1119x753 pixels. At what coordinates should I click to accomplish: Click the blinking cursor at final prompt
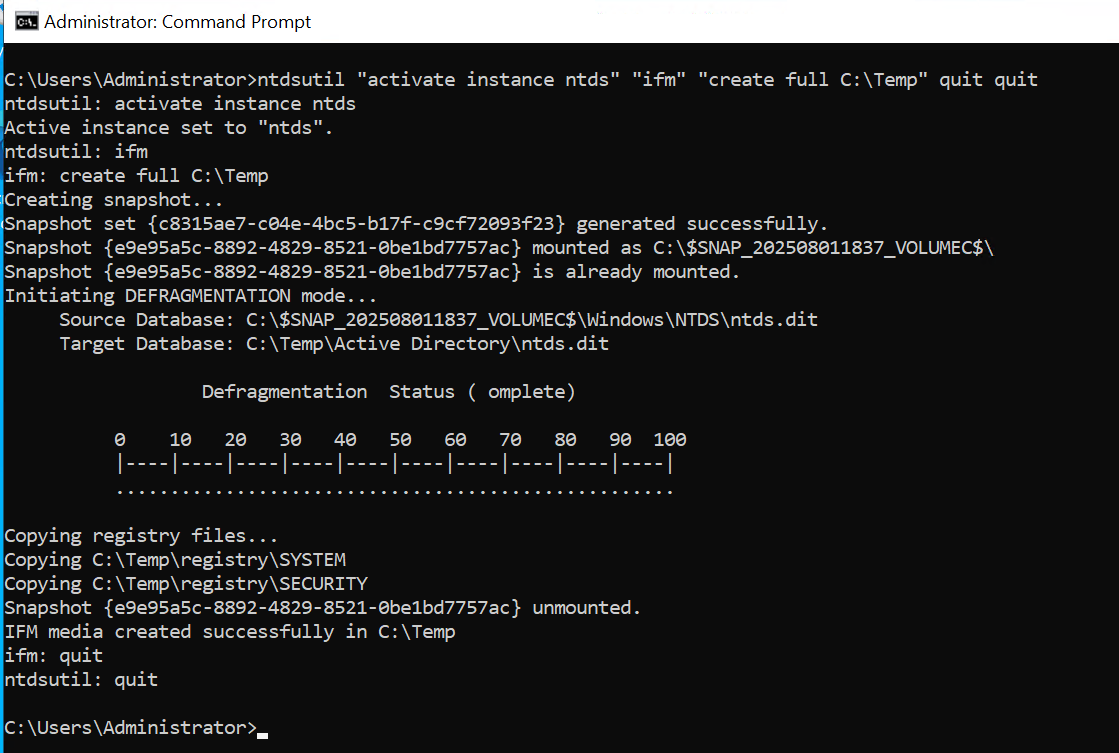263,735
